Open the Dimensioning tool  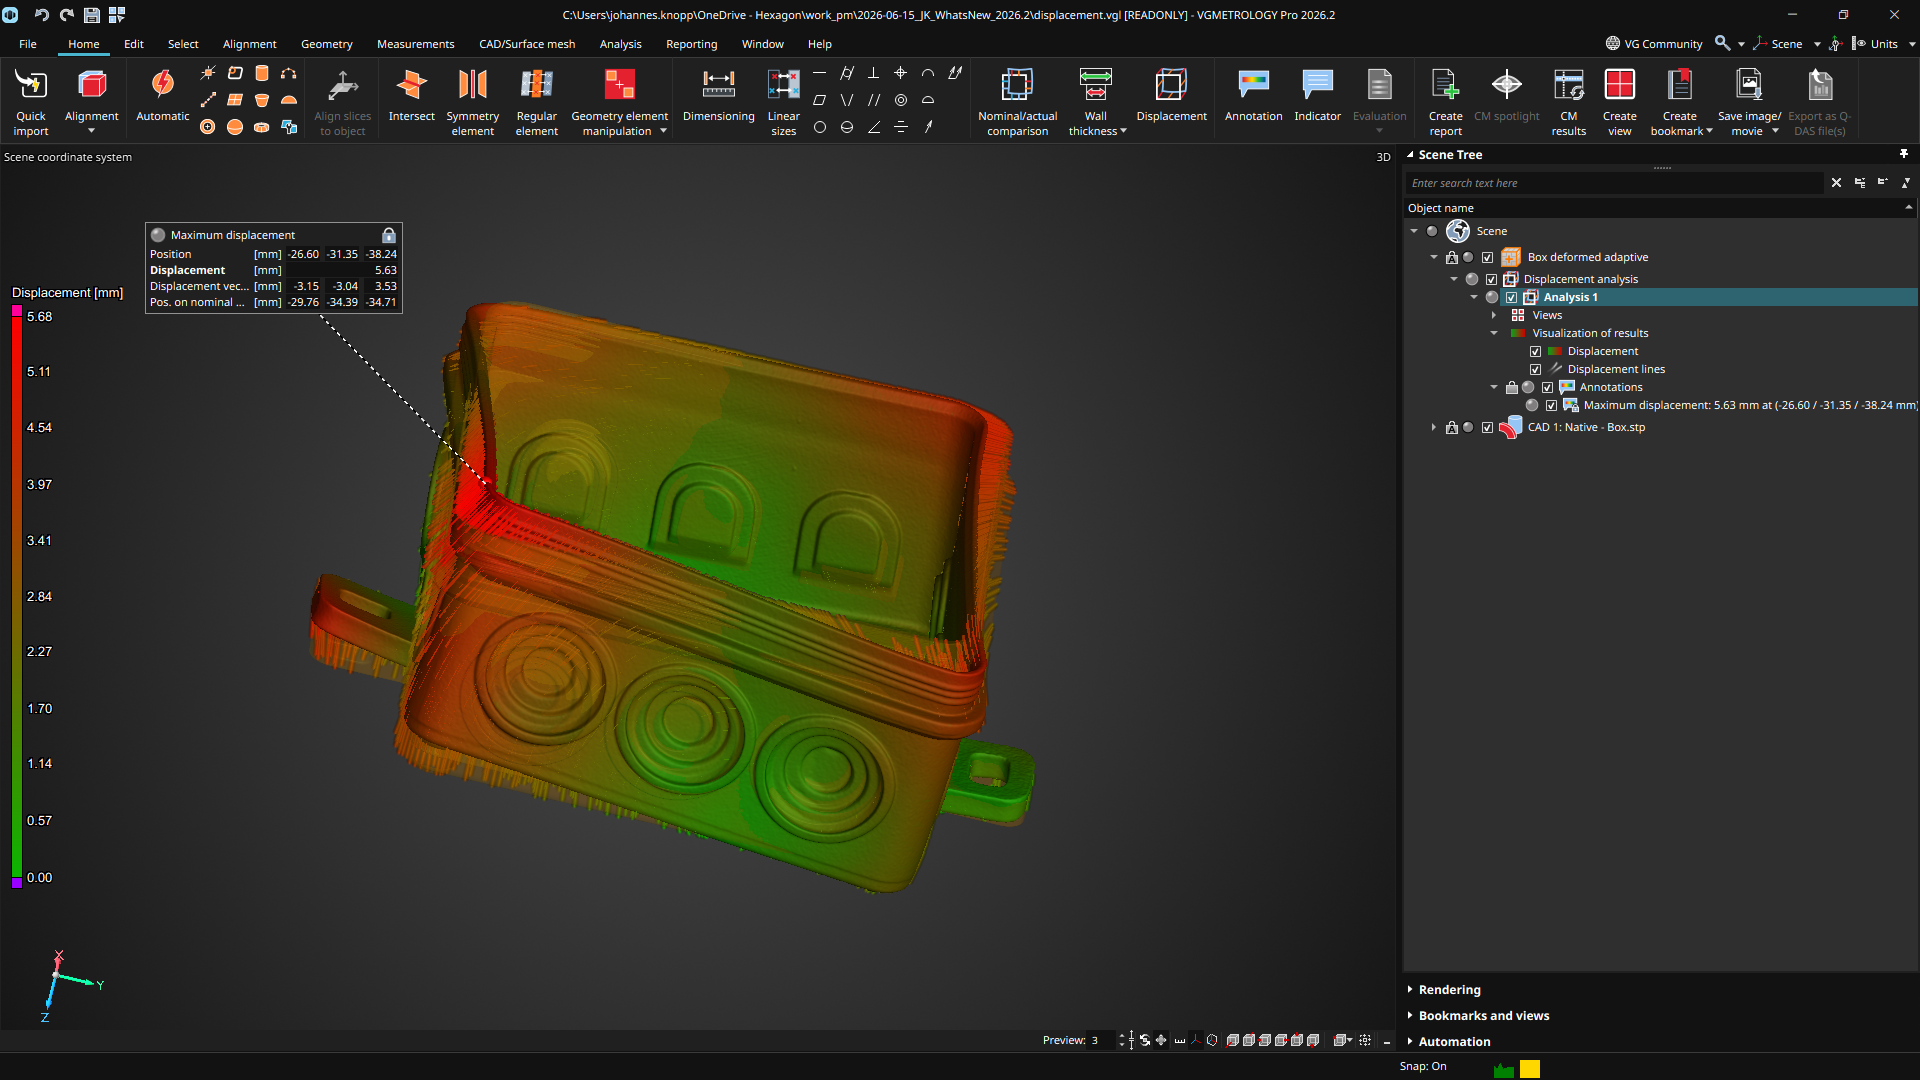(x=718, y=97)
